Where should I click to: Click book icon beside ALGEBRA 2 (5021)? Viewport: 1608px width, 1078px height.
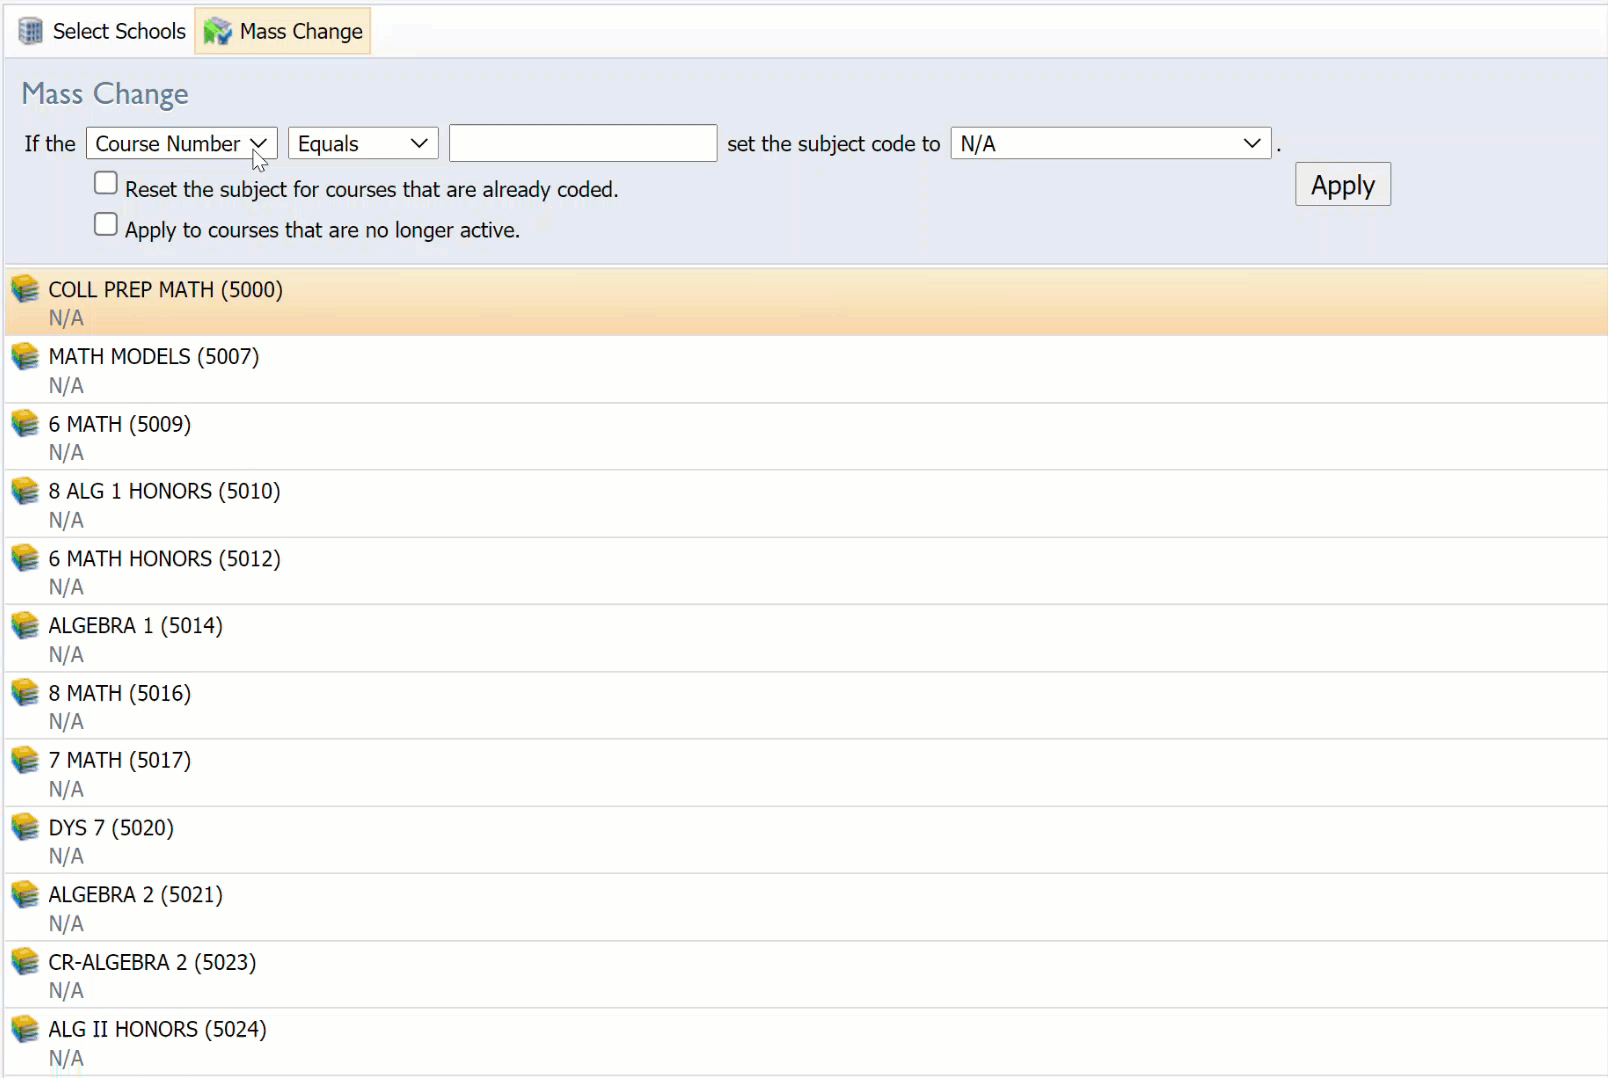point(25,894)
